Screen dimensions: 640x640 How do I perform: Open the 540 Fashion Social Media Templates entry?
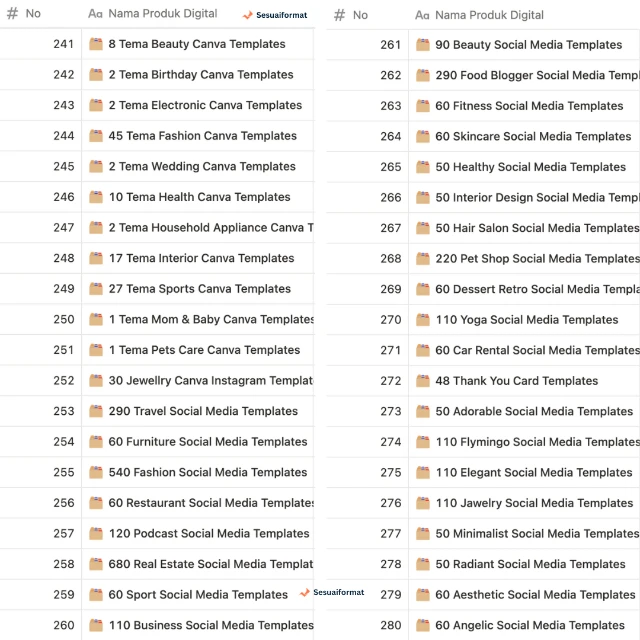tap(207, 472)
